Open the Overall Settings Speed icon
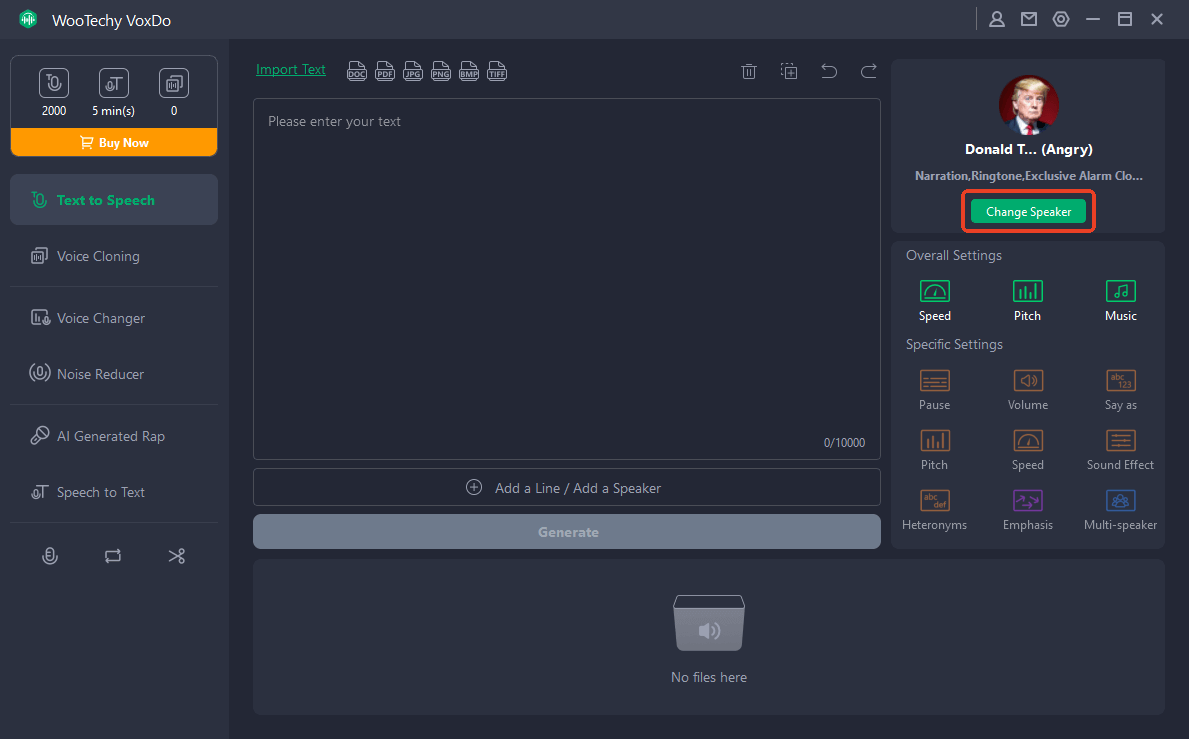The width and height of the screenshot is (1189, 739). [934, 292]
